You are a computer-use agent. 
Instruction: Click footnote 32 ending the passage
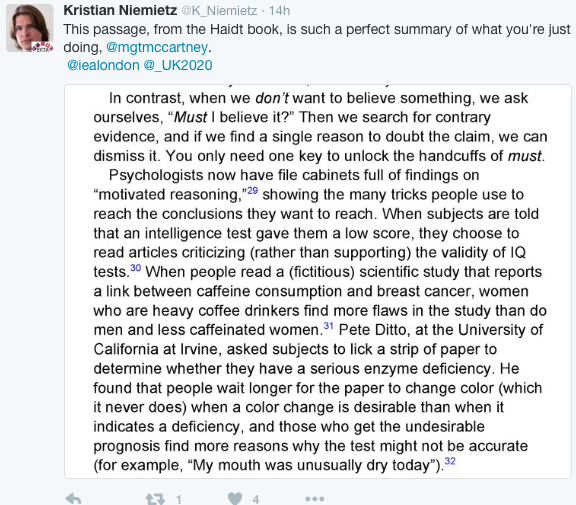(x=450, y=461)
